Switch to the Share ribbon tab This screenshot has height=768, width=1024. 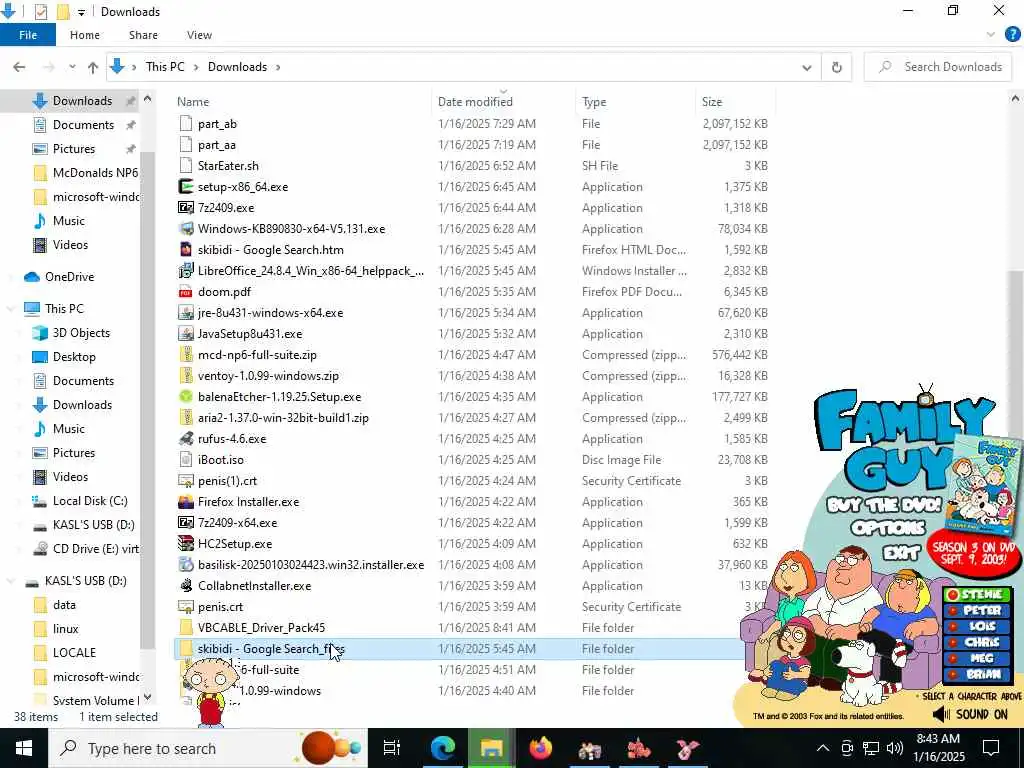[143, 35]
